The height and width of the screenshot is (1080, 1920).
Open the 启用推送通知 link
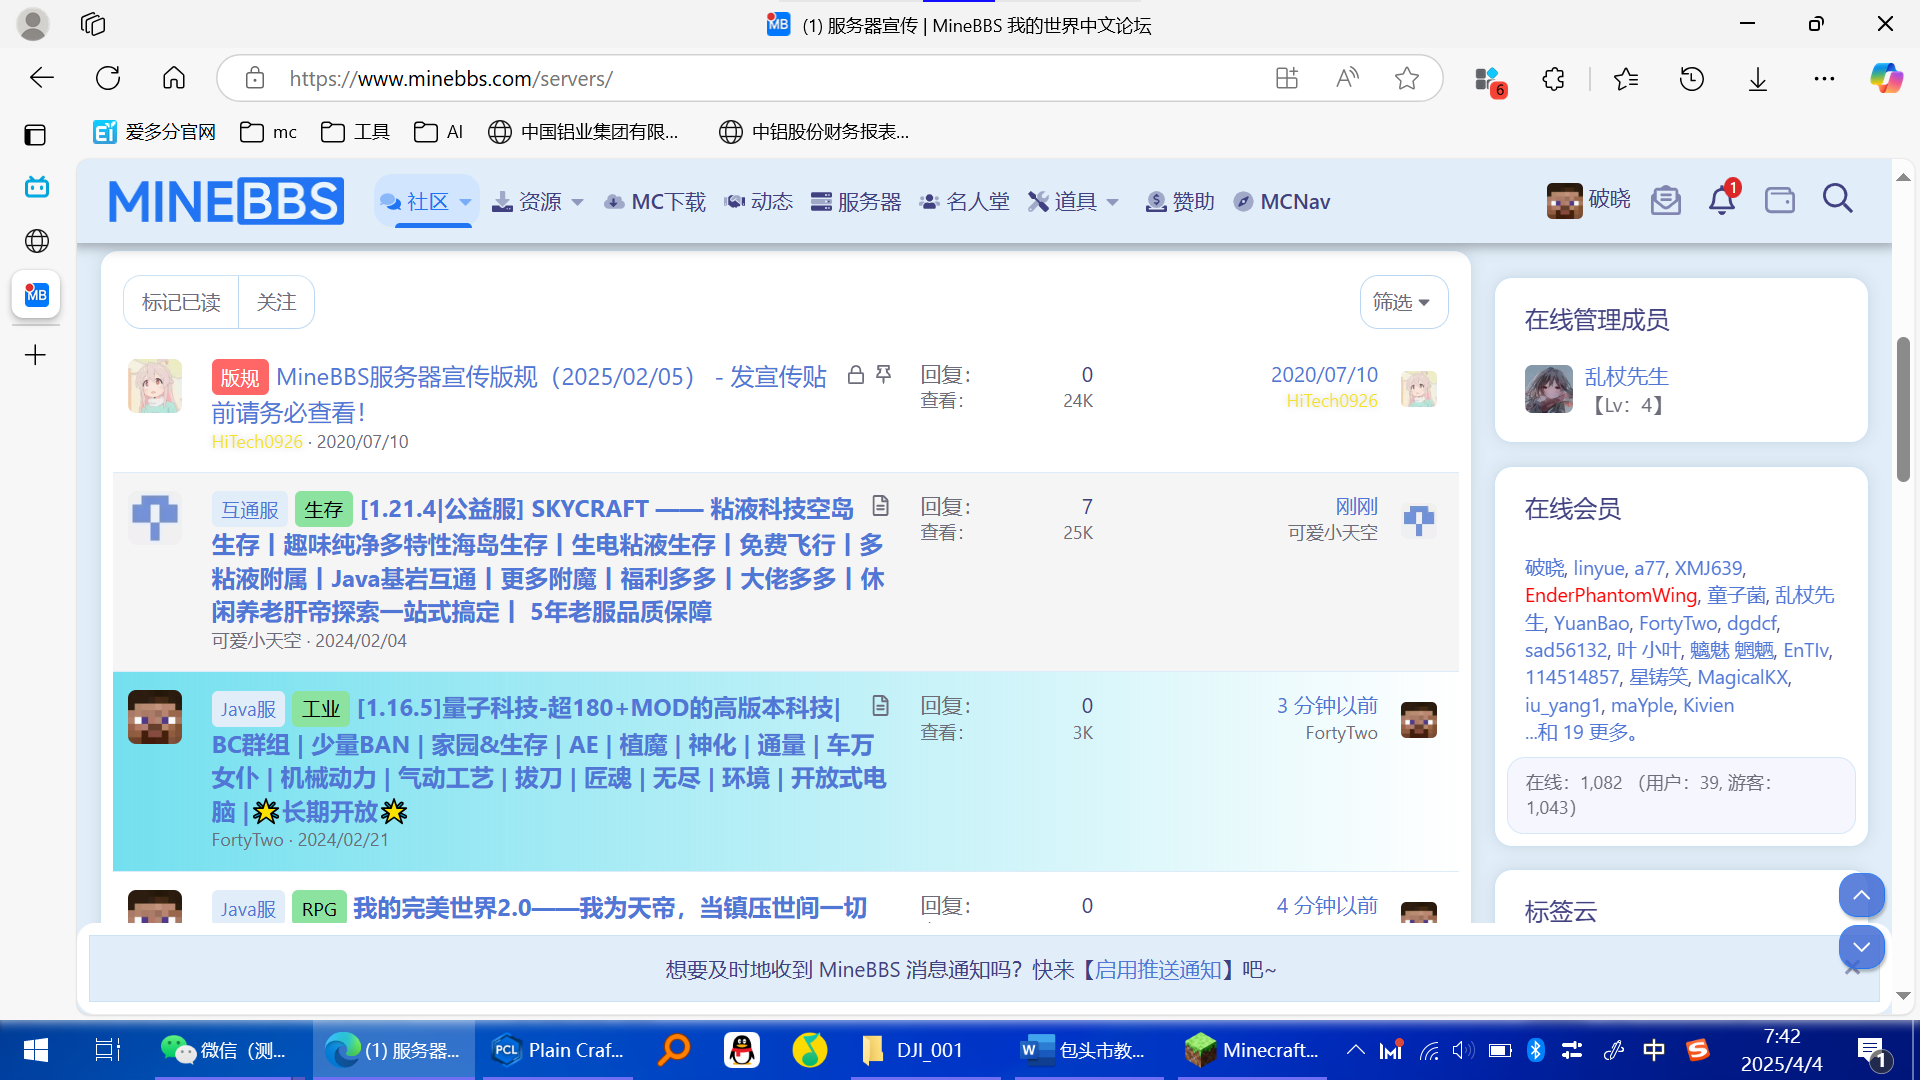(x=1158, y=970)
